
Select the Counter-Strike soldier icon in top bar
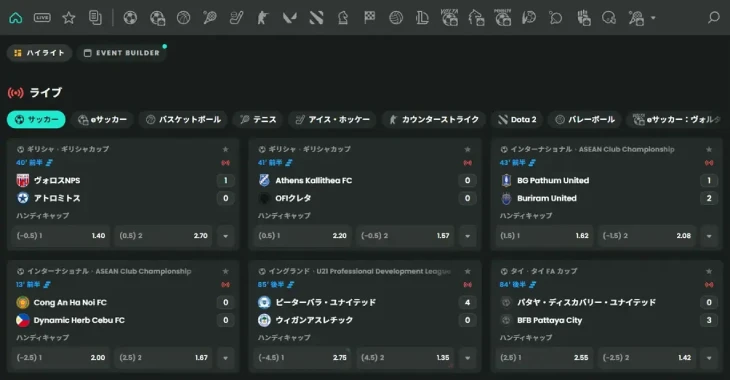[x=263, y=18]
